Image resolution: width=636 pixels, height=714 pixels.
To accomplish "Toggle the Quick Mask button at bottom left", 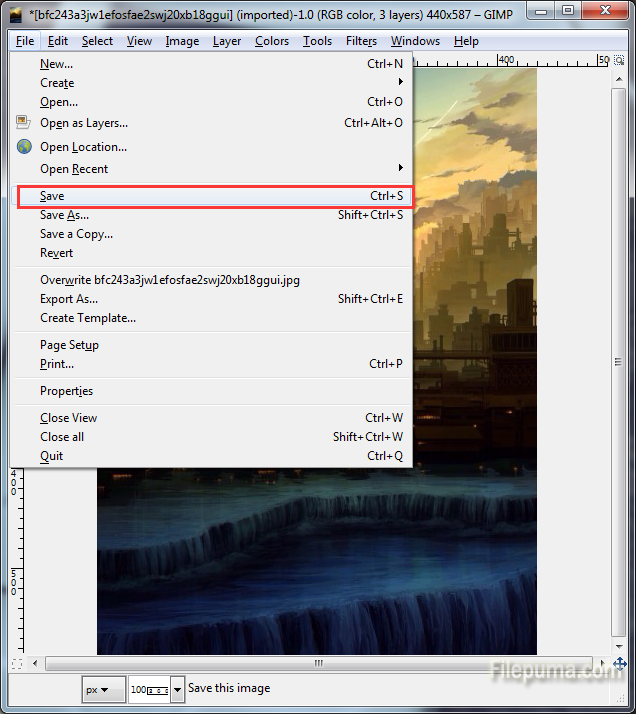I will (16, 663).
